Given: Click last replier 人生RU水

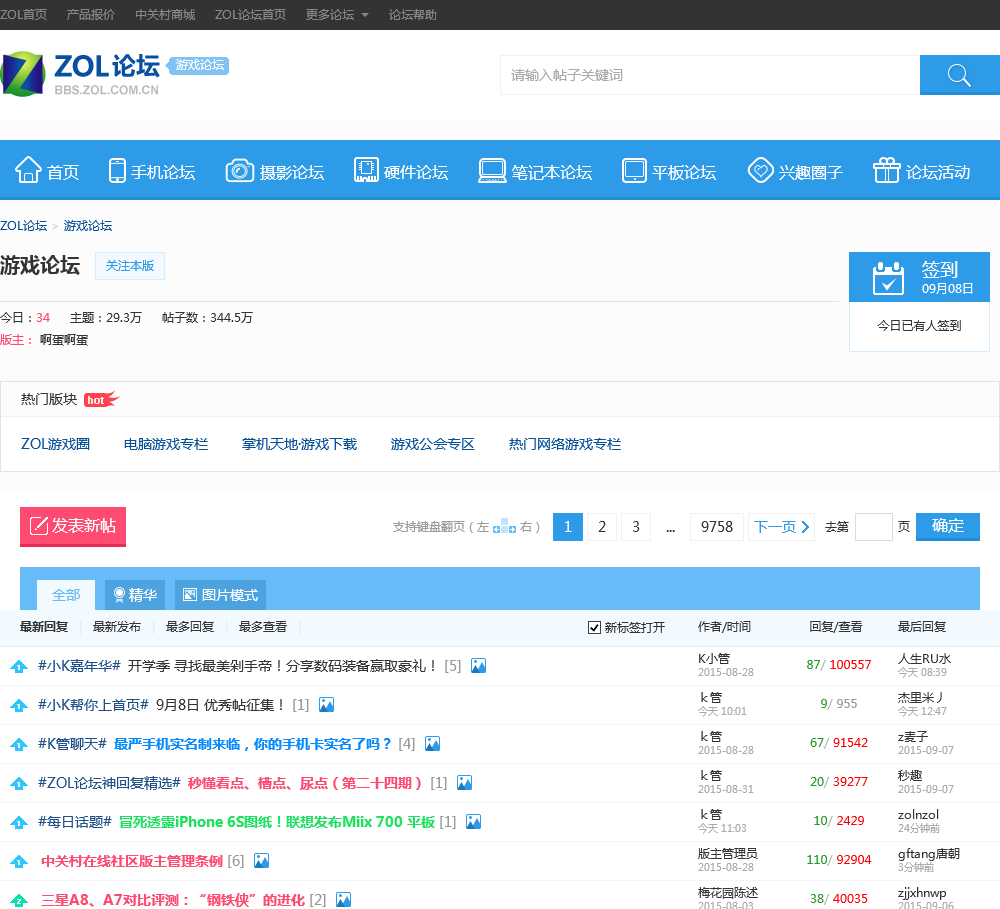Looking at the screenshot, I should [924, 659].
